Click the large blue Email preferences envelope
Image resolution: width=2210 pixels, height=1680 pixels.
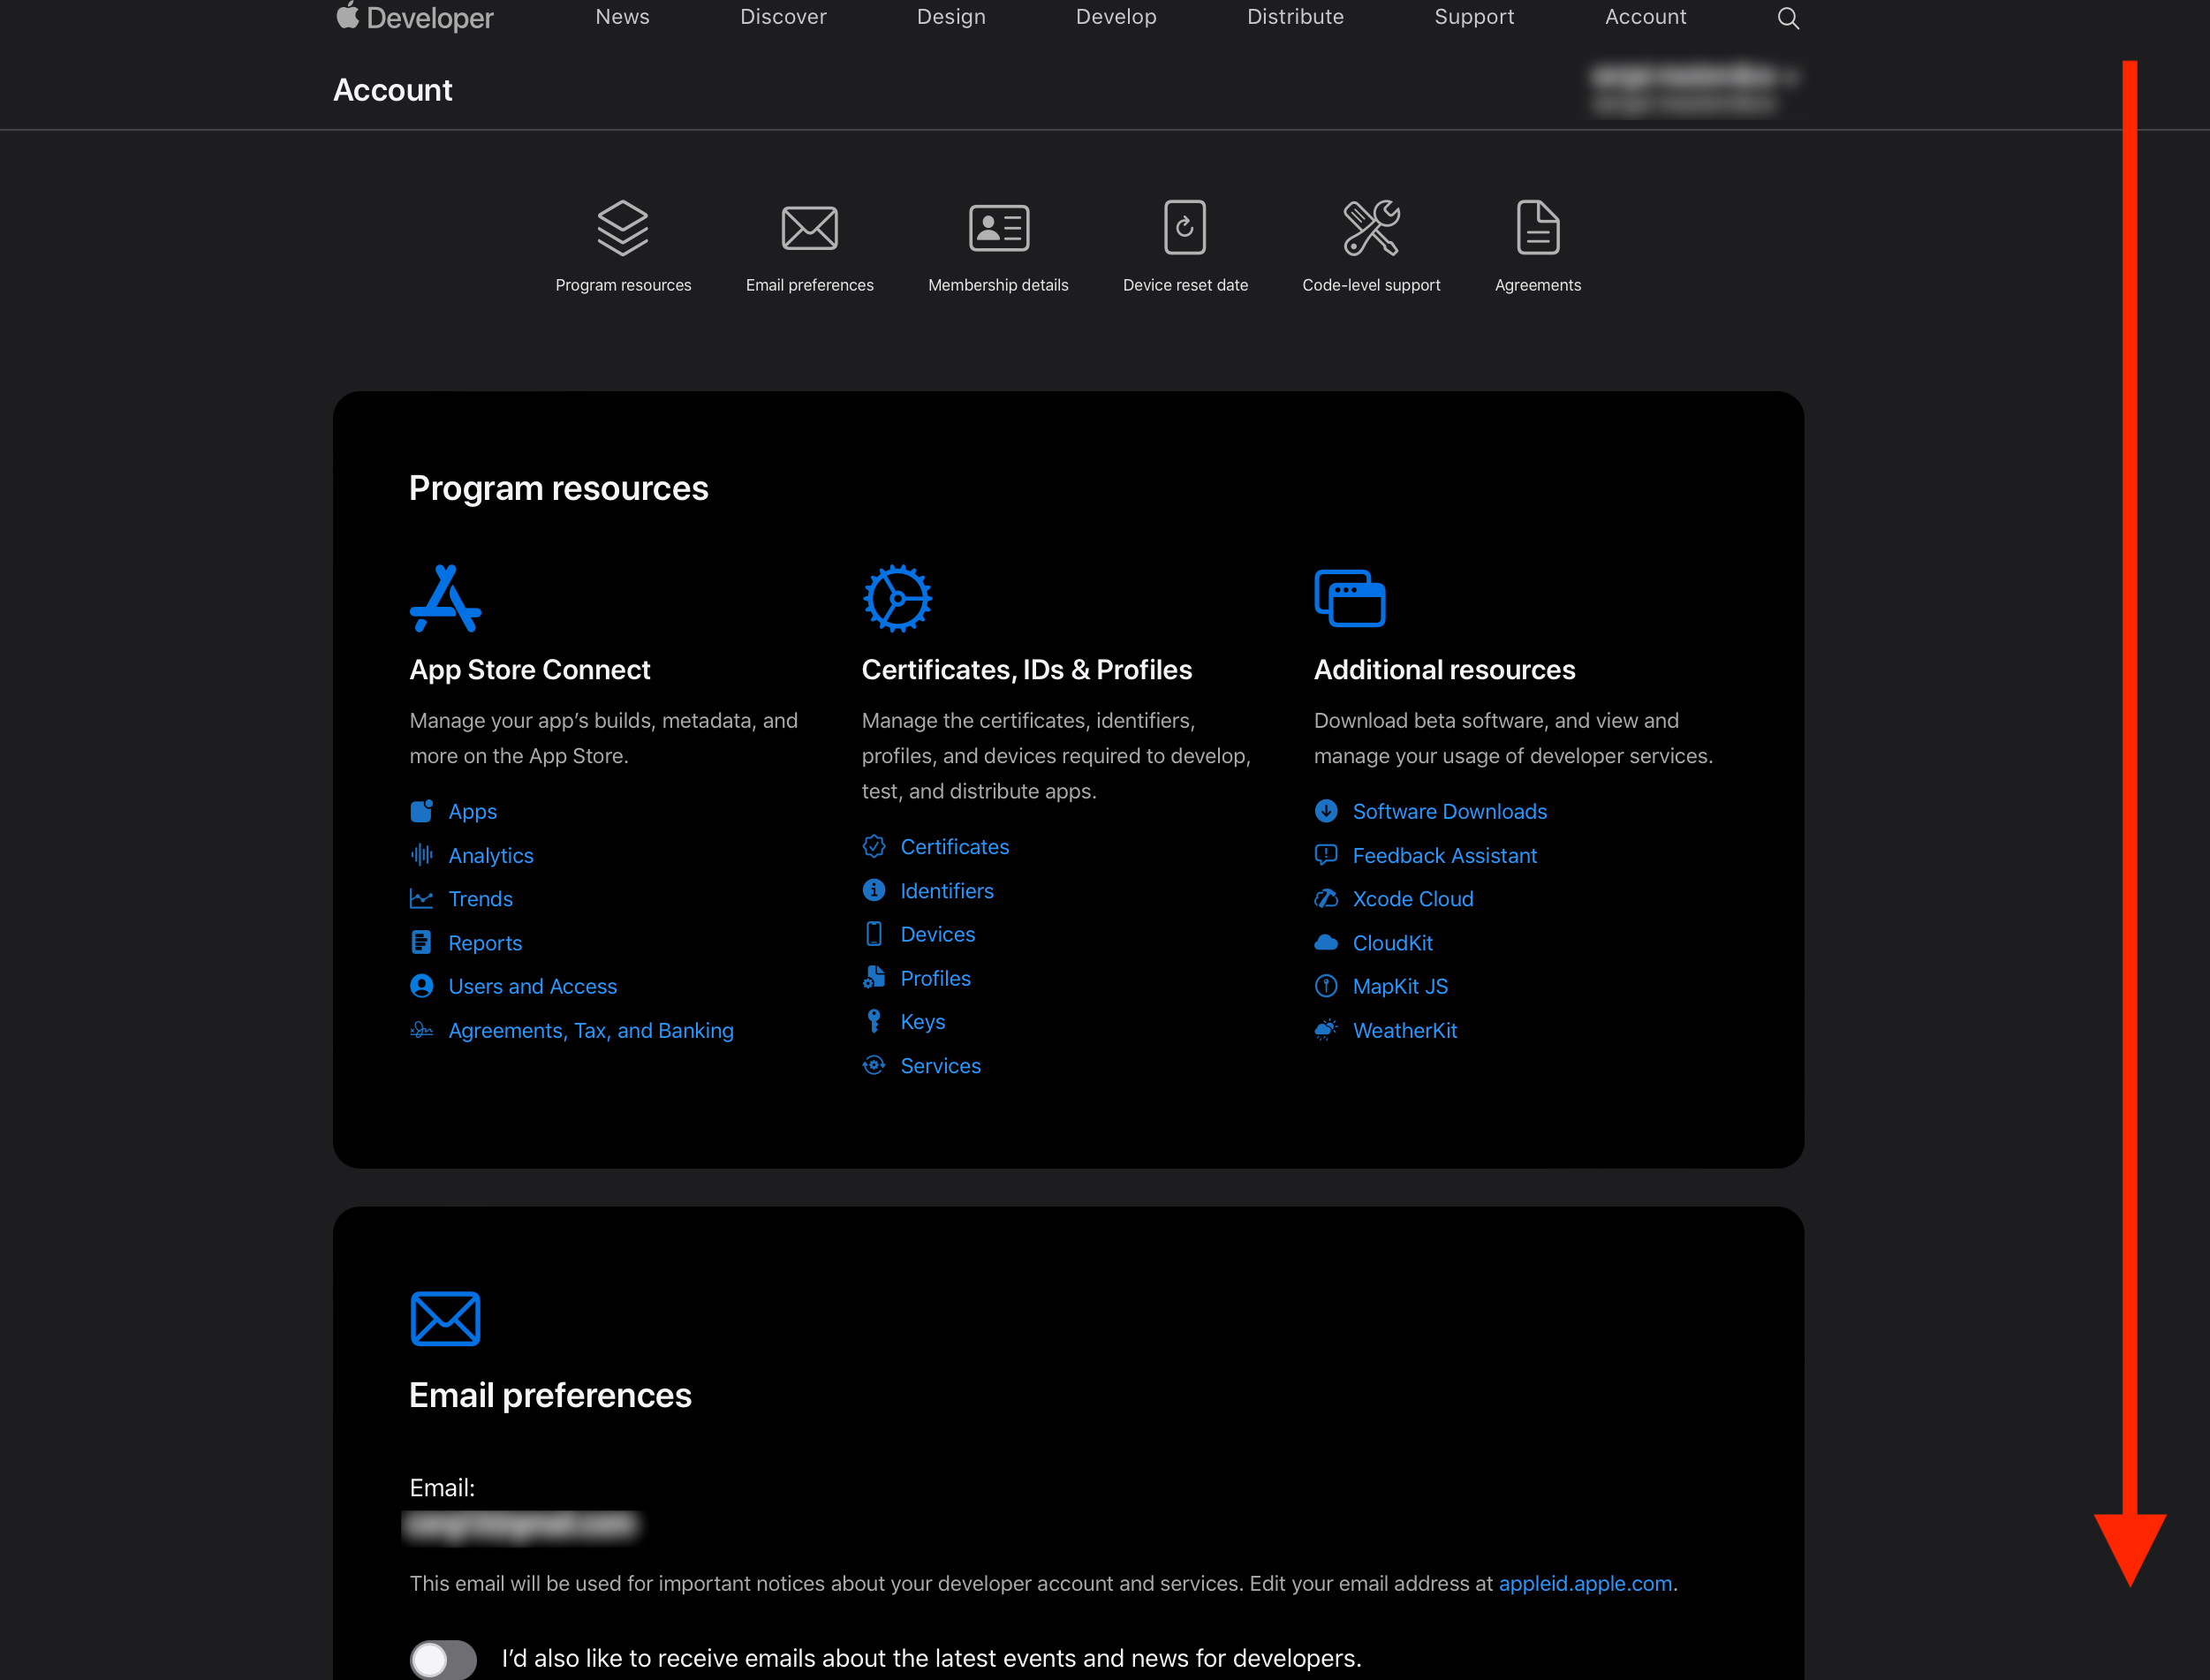pyautogui.click(x=446, y=1319)
